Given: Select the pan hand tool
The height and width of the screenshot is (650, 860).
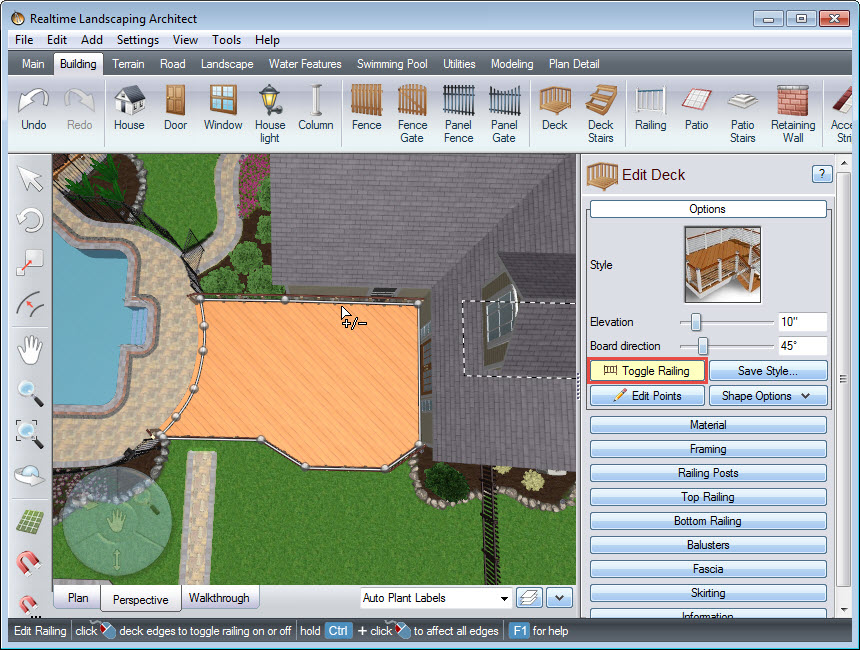Looking at the screenshot, I should click(x=30, y=351).
